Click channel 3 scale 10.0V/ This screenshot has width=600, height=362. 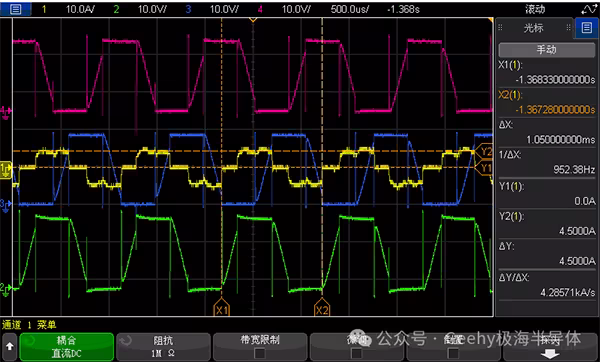[x=224, y=9]
